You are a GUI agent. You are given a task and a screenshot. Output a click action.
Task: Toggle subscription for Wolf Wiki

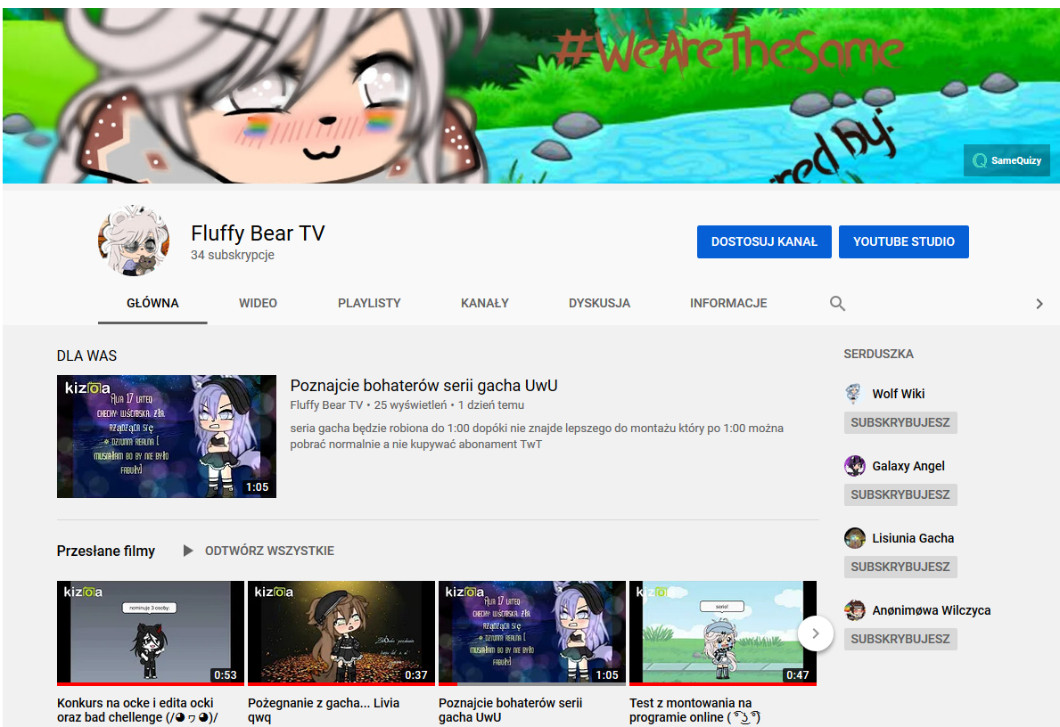click(x=900, y=422)
